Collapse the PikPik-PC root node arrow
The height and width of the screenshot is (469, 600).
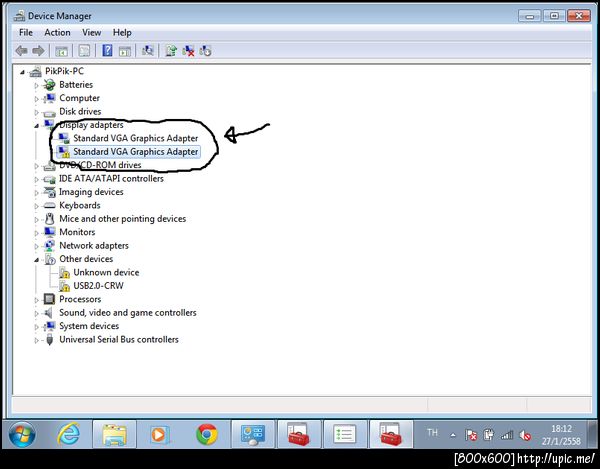[22, 72]
